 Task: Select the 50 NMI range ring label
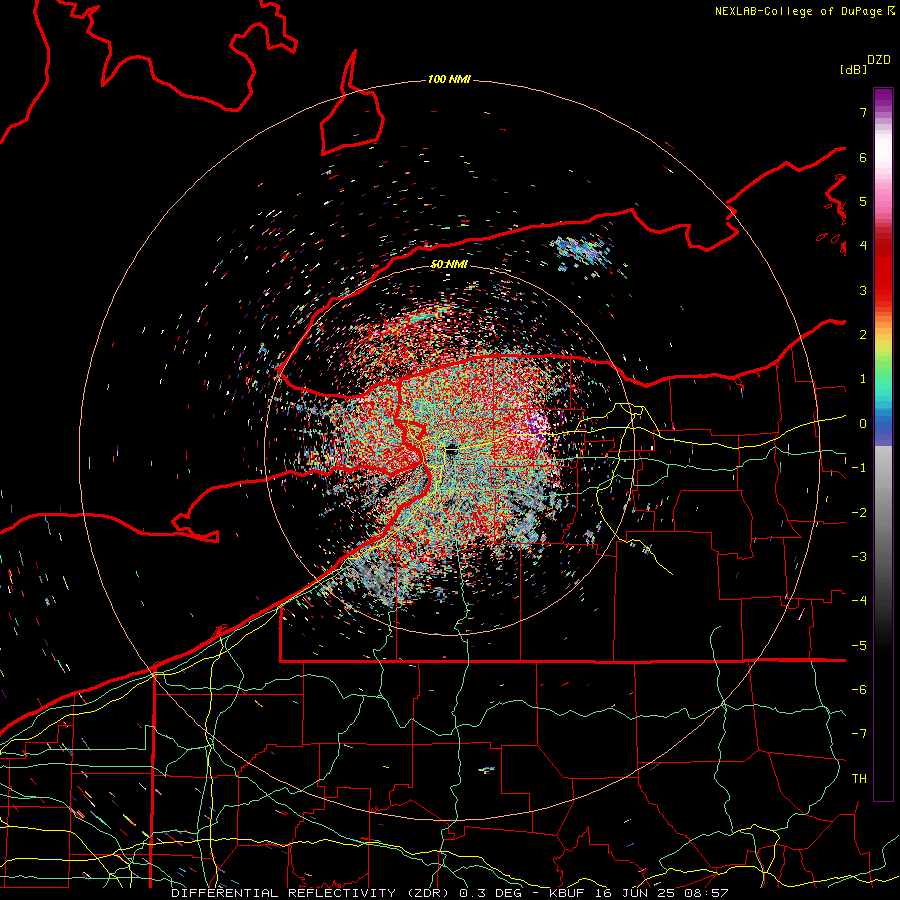point(449,264)
